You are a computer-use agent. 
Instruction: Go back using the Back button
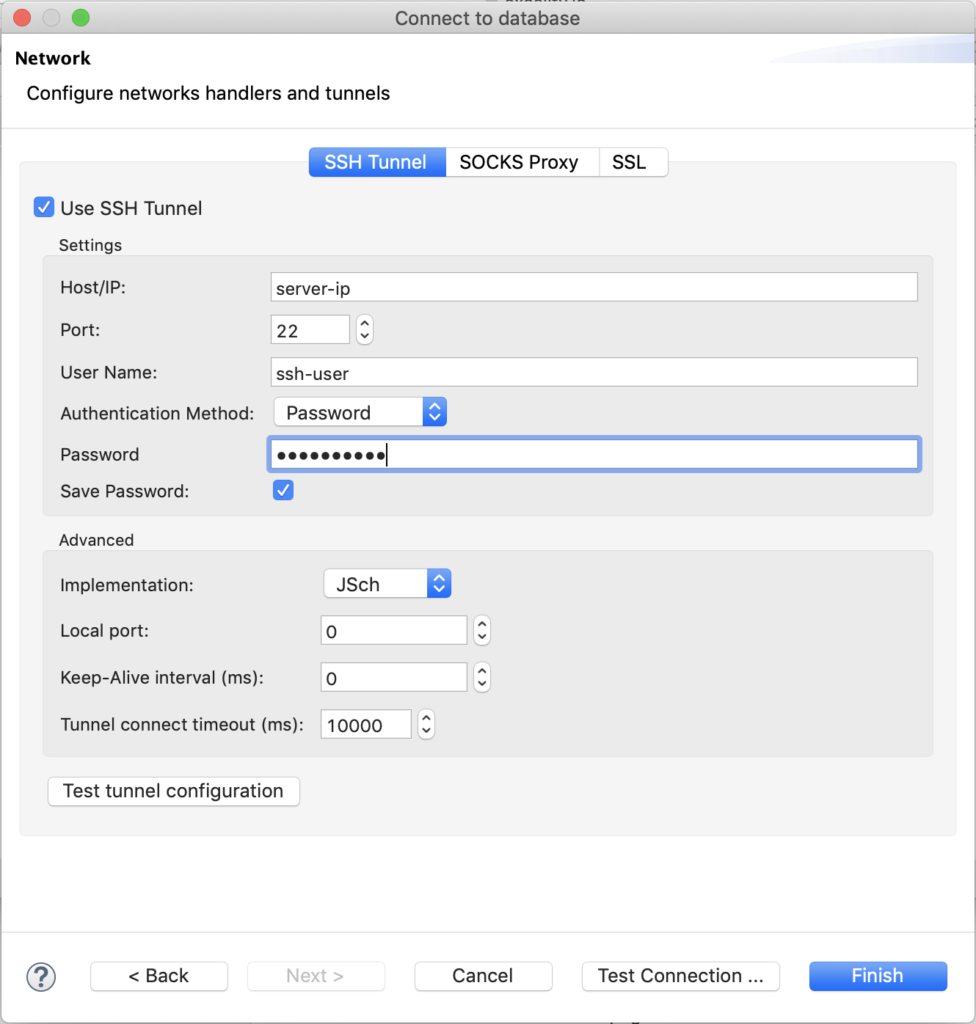(x=158, y=976)
